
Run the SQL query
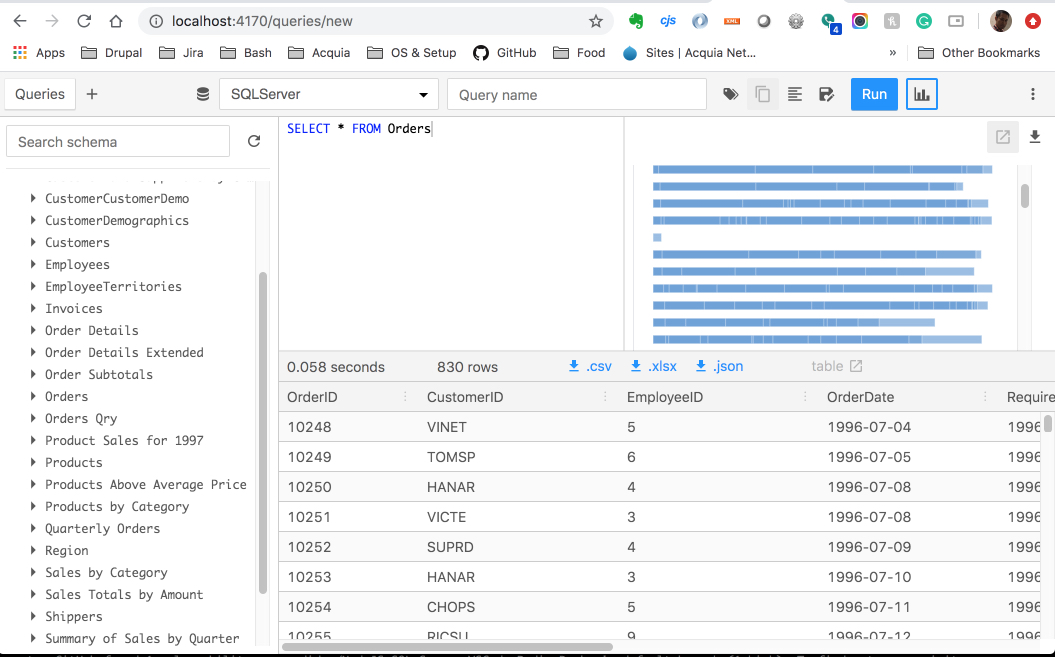pos(874,94)
